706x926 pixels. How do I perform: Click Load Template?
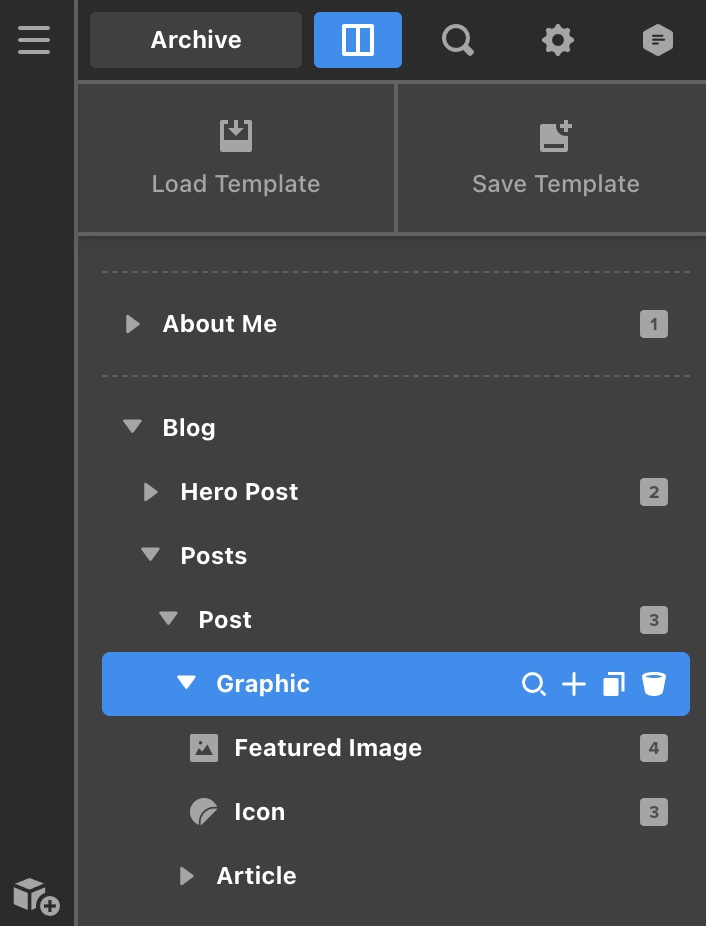pyautogui.click(x=236, y=158)
